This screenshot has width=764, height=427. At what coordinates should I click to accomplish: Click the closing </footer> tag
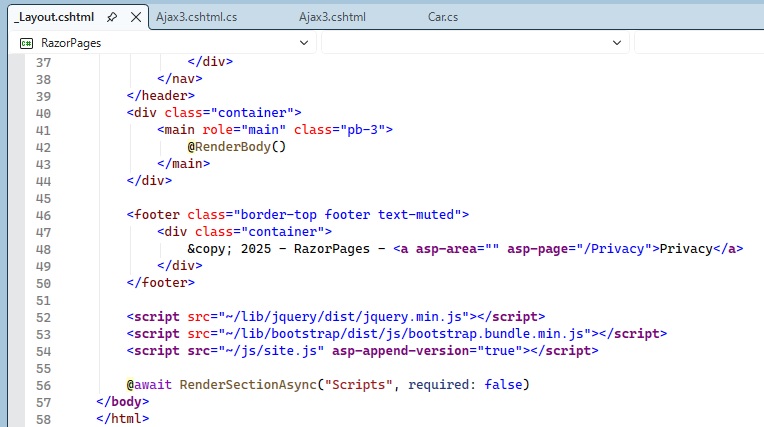coord(161,283)
